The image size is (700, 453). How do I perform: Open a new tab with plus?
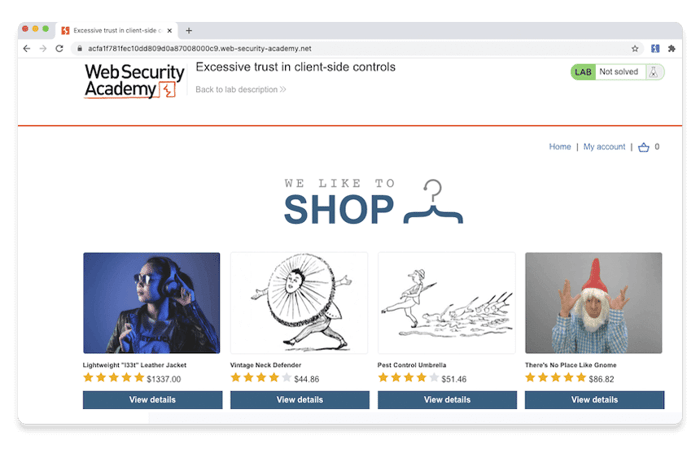tap(189, 31)
